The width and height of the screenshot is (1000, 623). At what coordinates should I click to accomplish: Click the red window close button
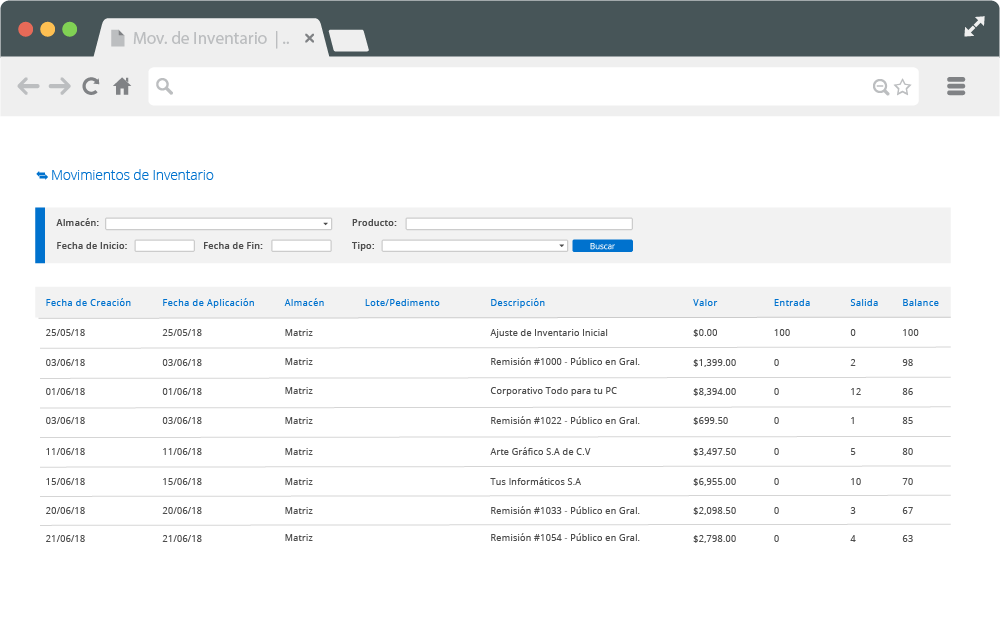[x=26, y=29]
